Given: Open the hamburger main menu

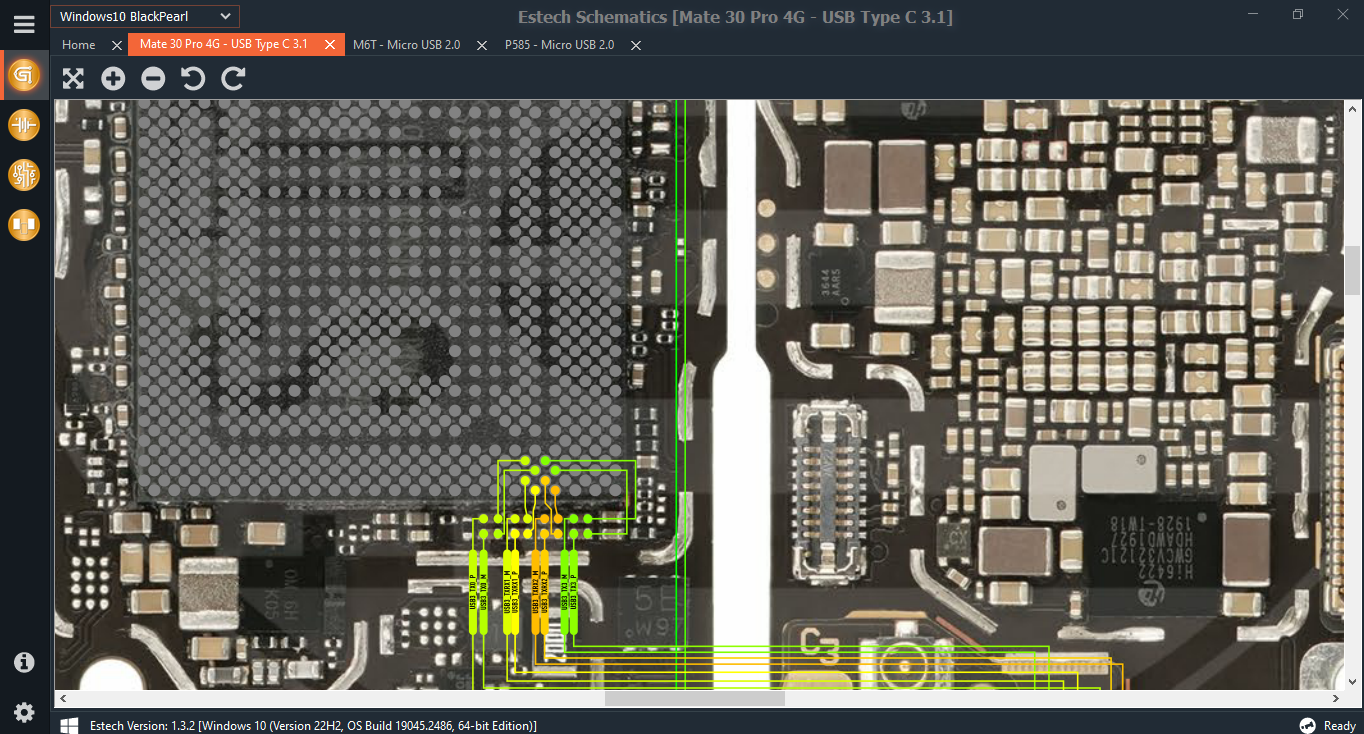Looking at the screenshot, I should [24, 24].
